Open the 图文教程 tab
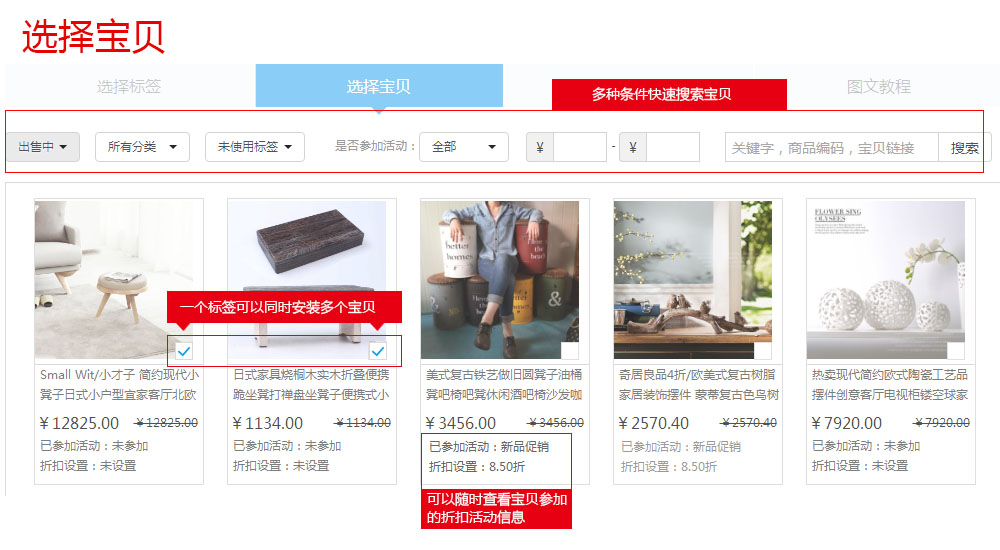 tap(878, 86)
